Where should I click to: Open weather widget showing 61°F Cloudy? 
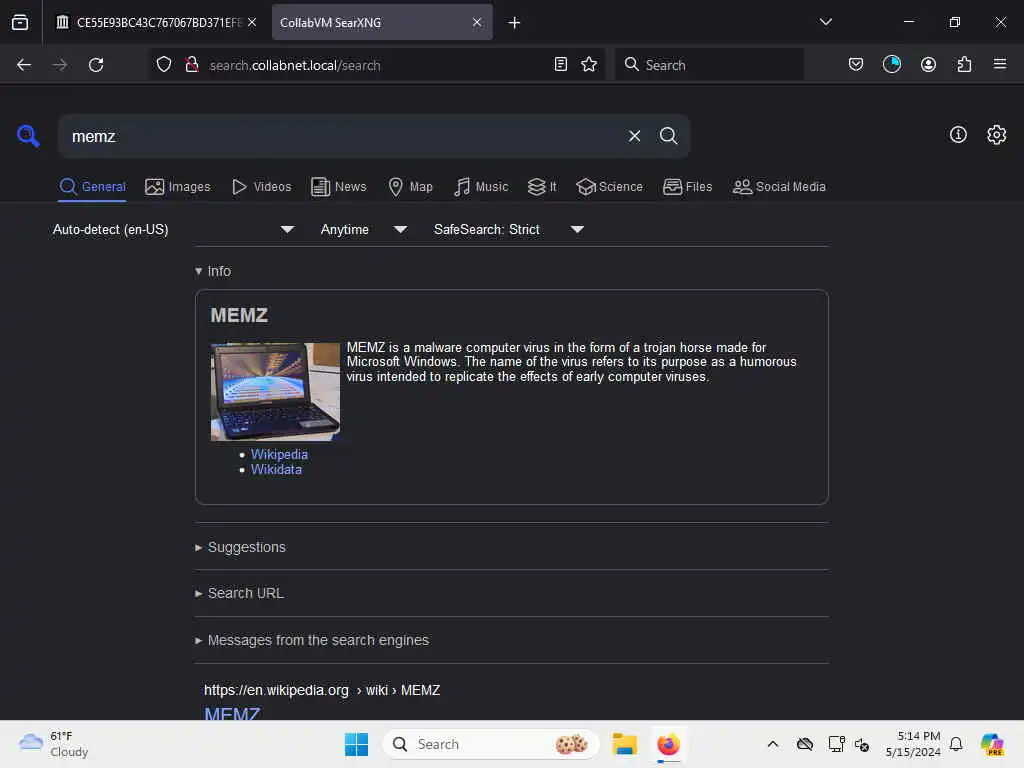(x=54, y=744)
